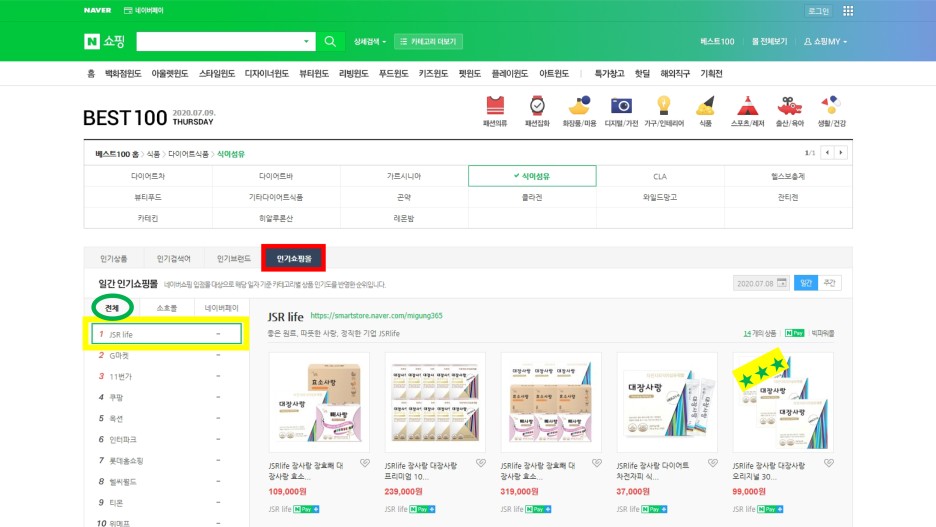
Task: Click the 로그인 button
Action: coord(818,11)
